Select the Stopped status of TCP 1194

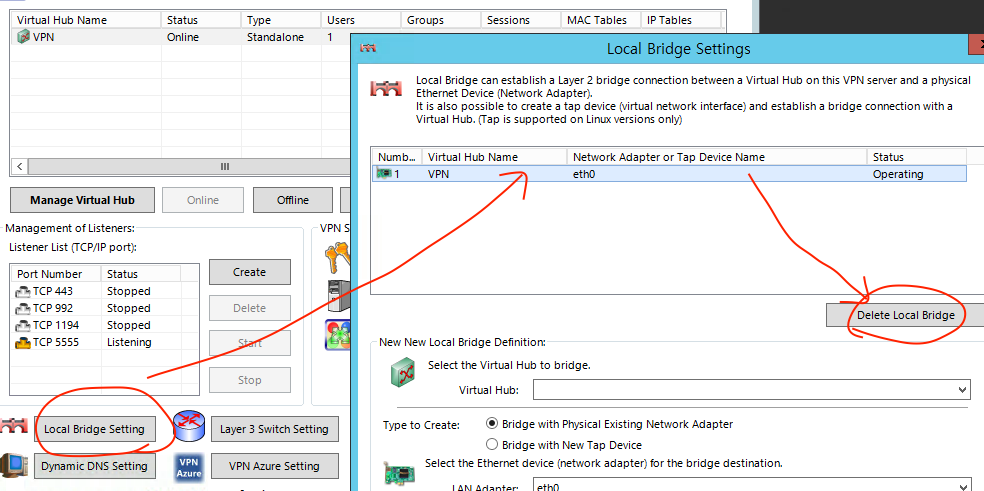[x=129, y=325]
